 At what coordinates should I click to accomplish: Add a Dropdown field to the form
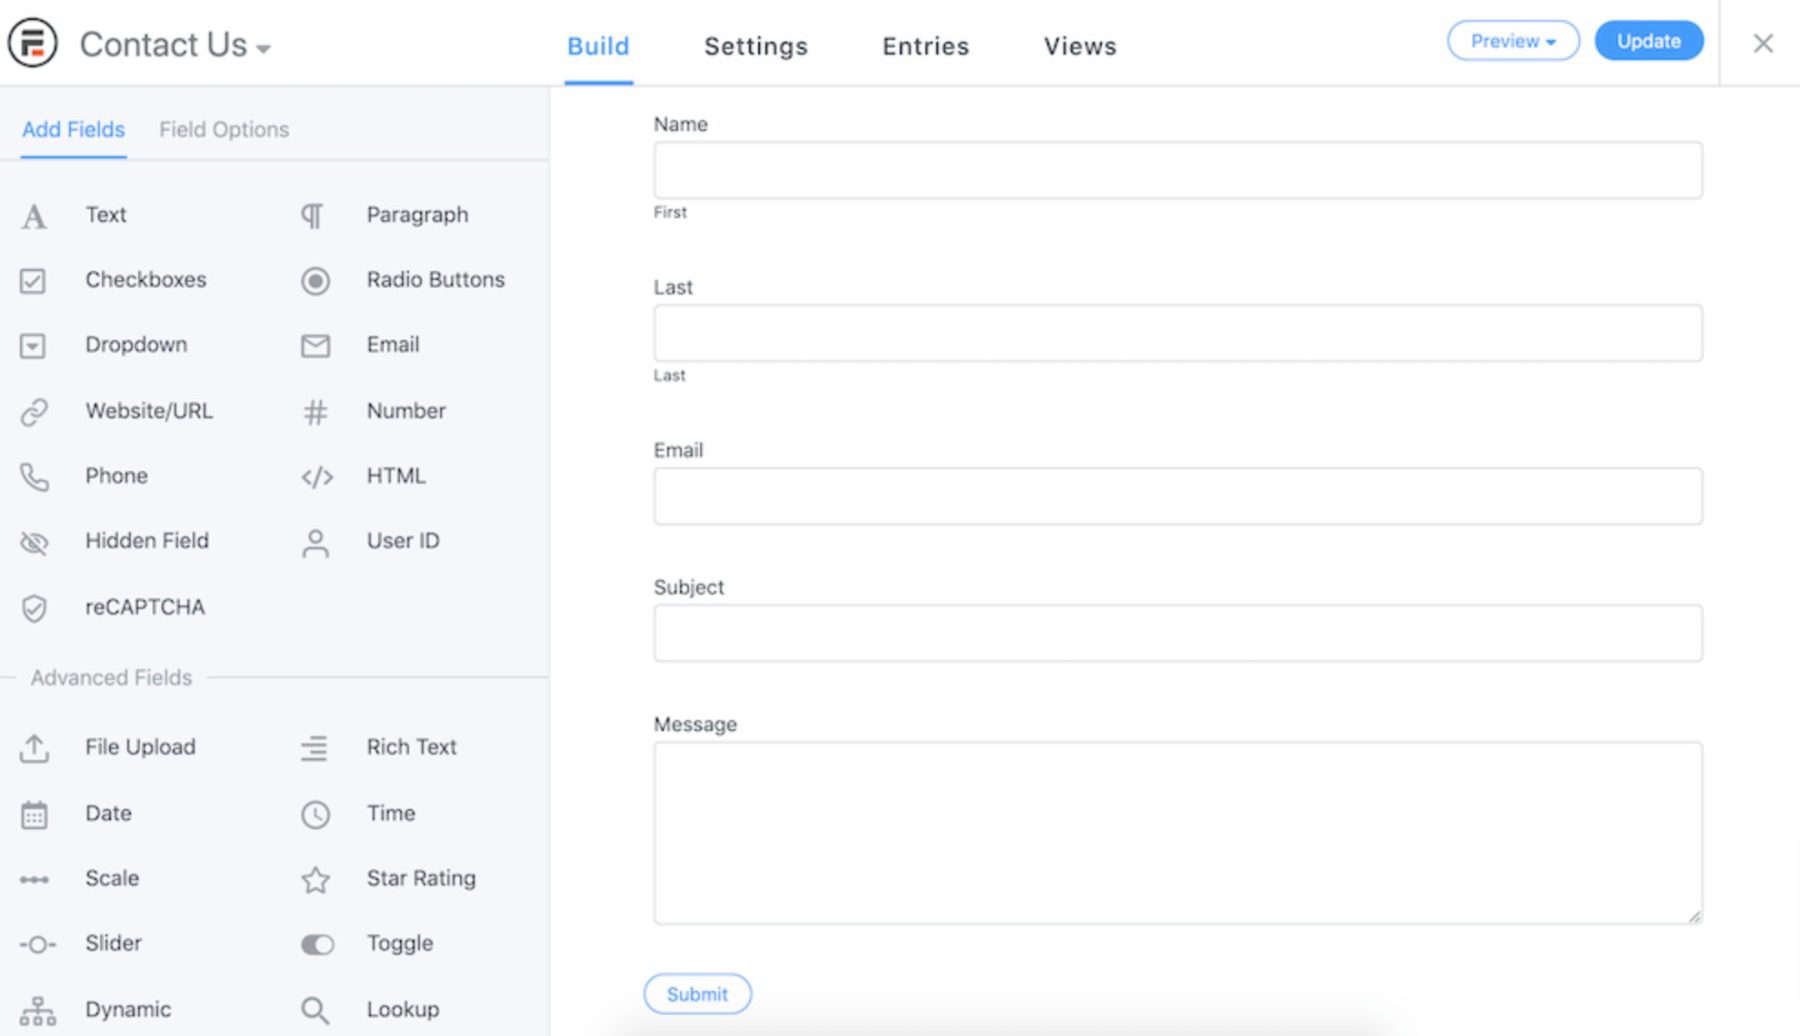click(137, 345)
